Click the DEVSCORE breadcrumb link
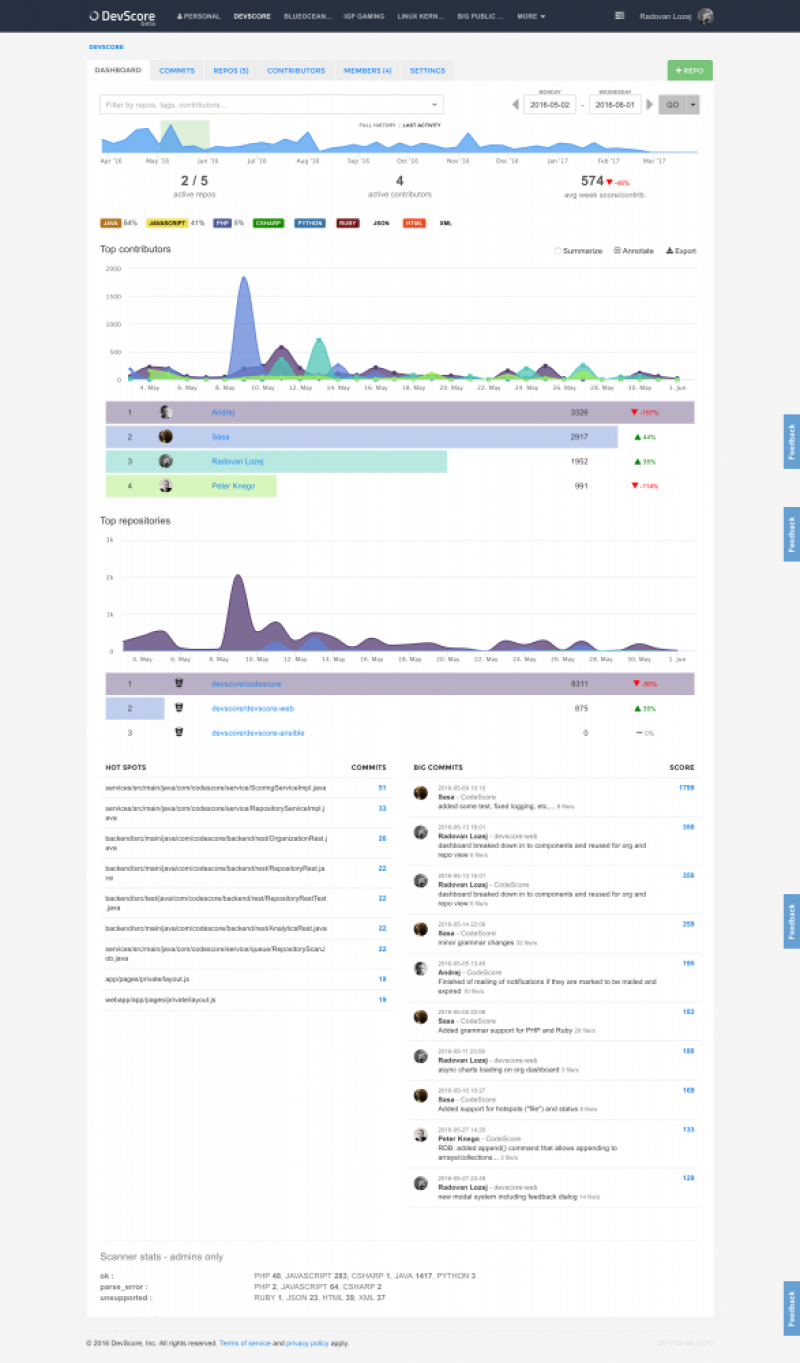 (x=106, y=47)
